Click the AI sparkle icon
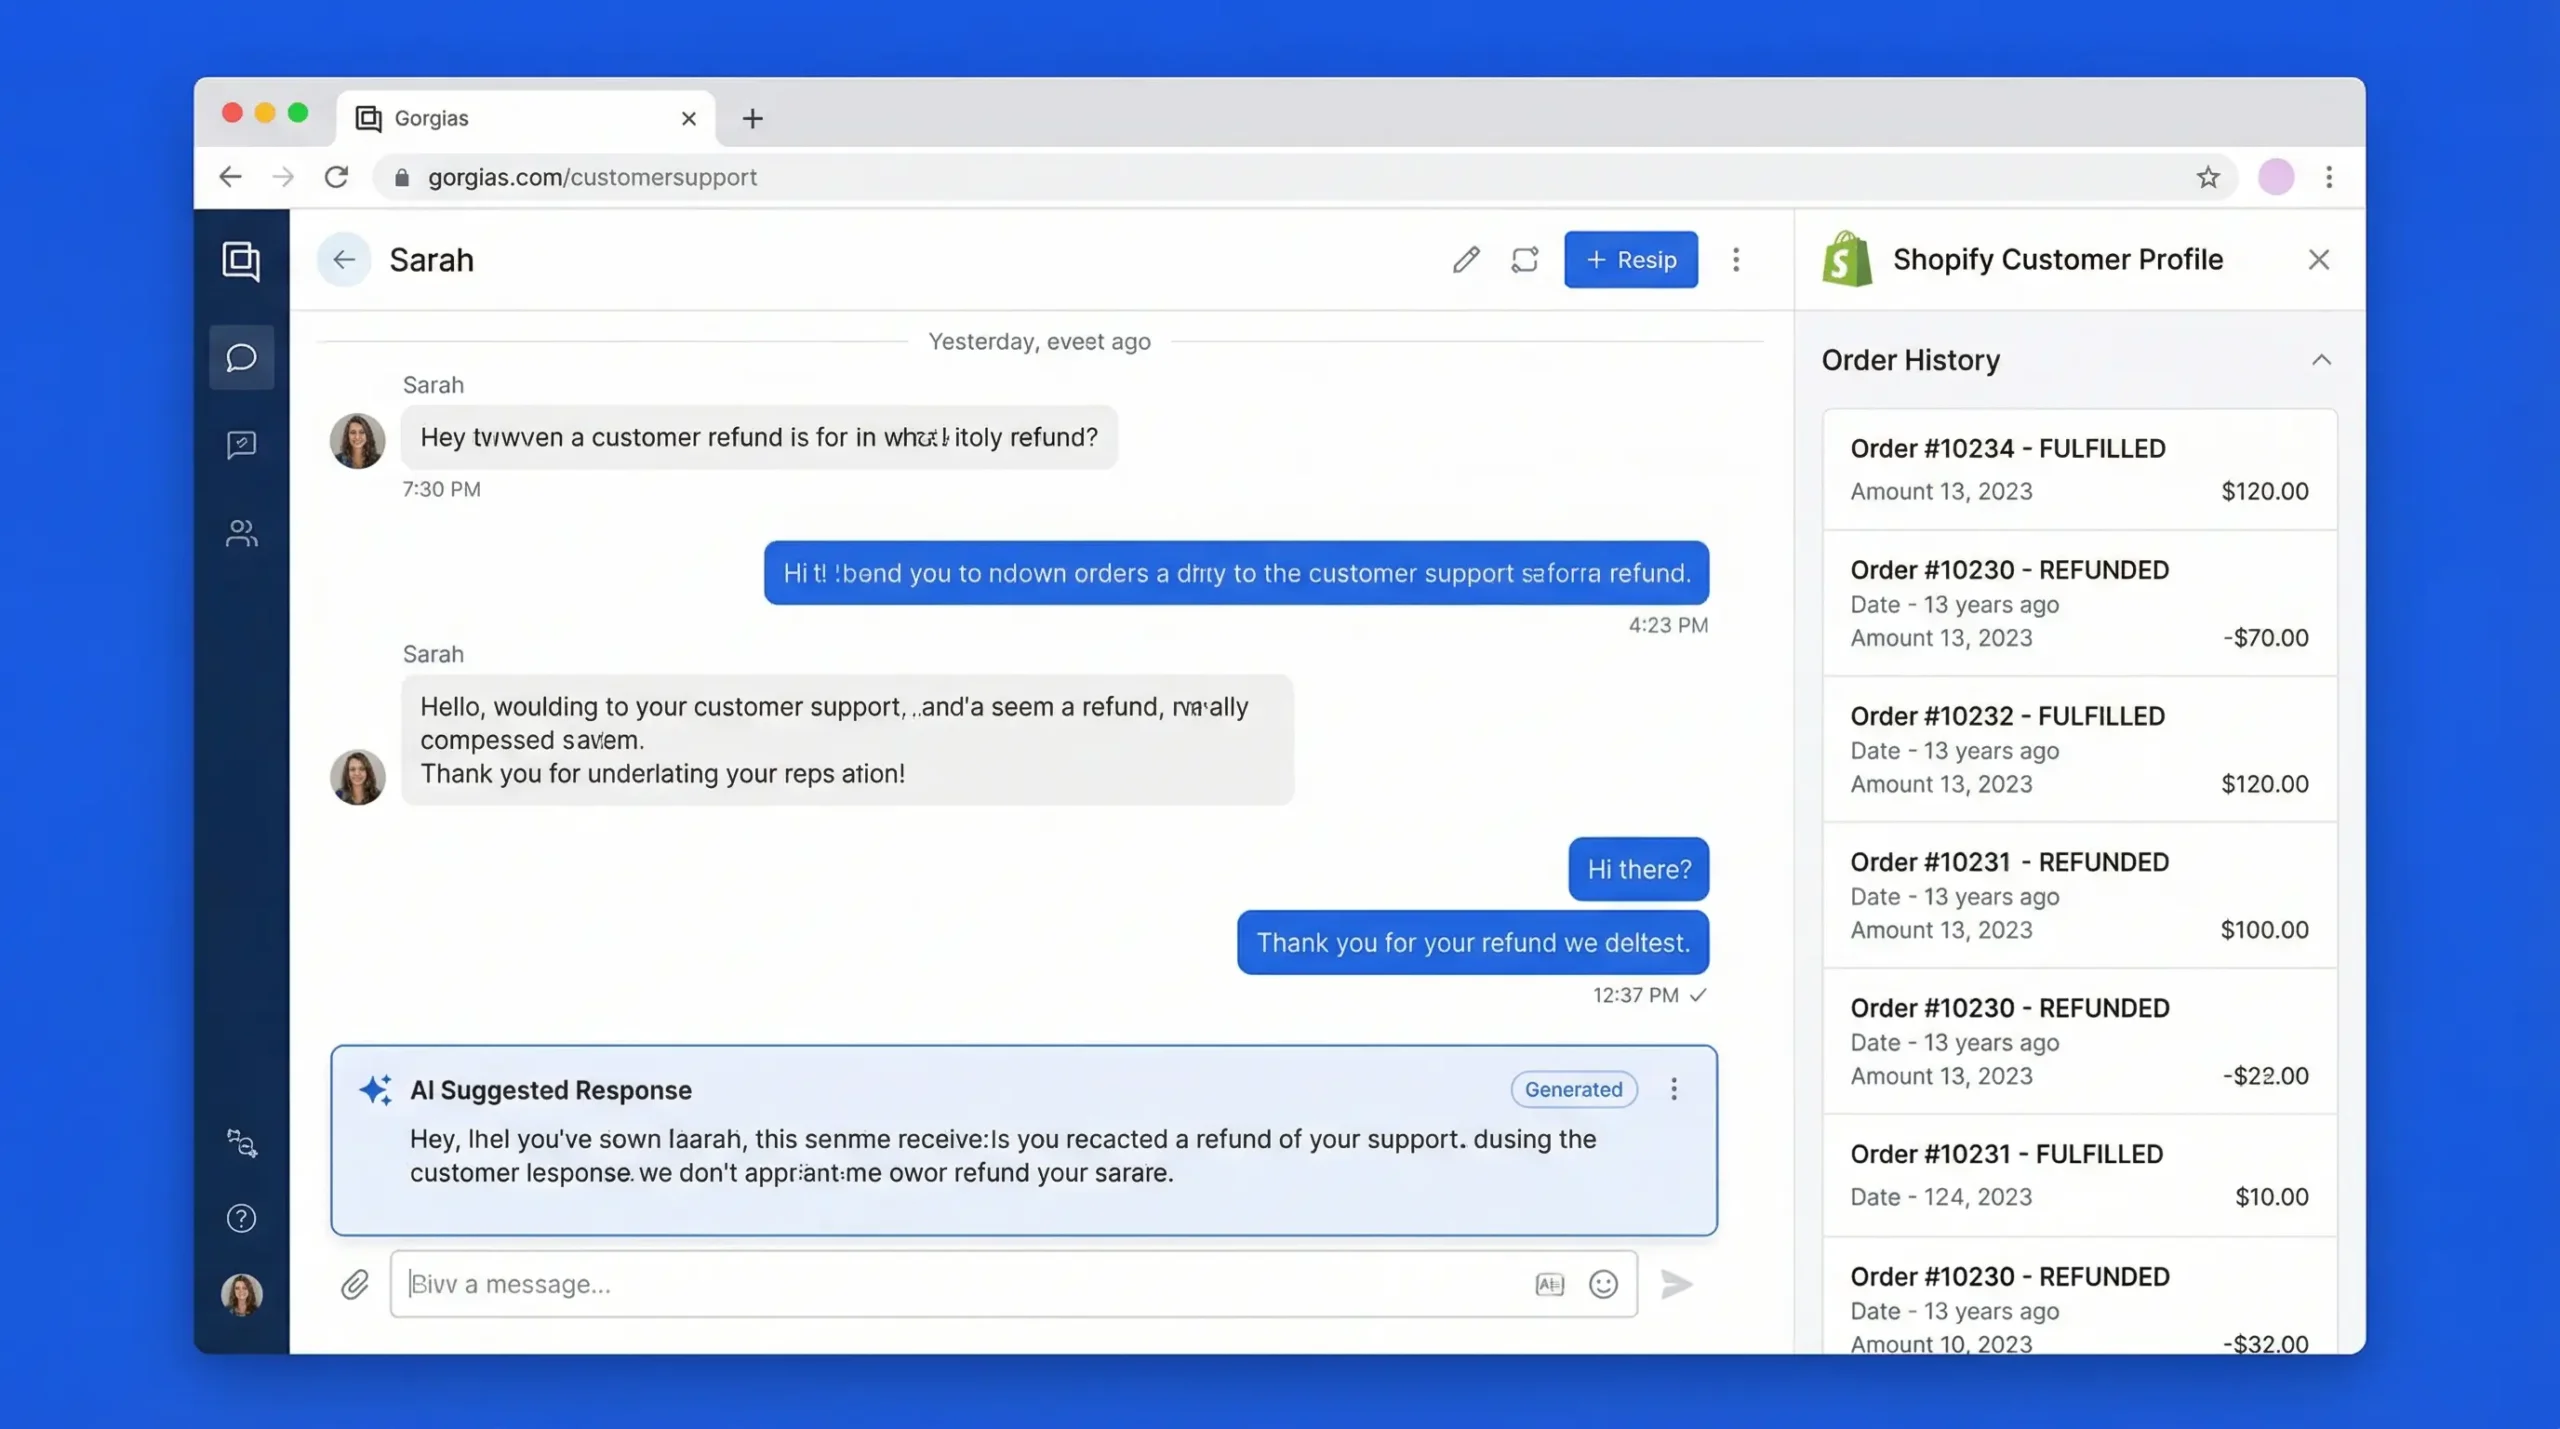This screenshot has width=2560, height=1429. (376, 1090)
